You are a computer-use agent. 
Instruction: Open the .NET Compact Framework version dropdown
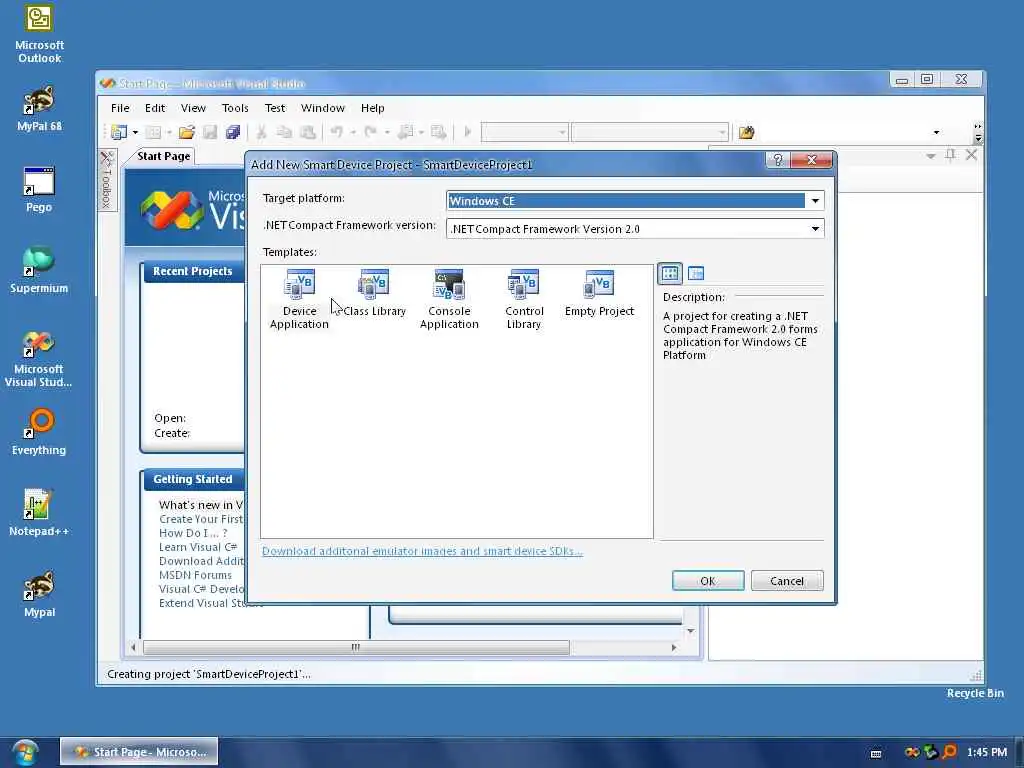tap(815, 229)
